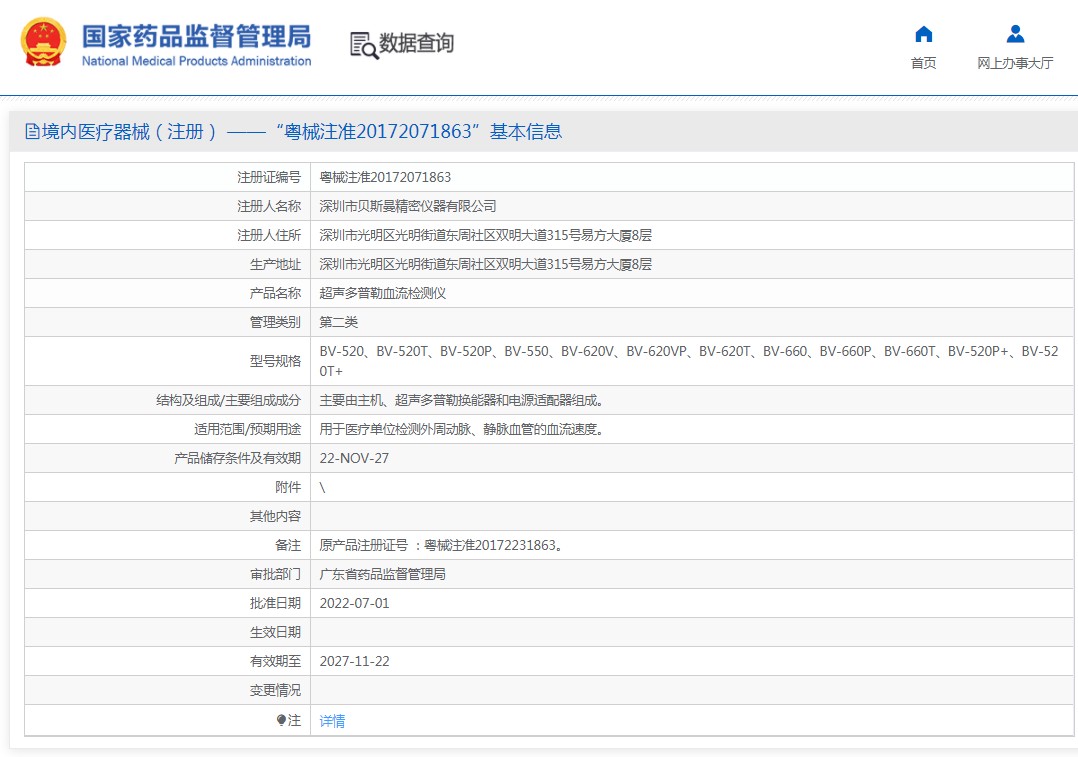Open 网上办事大厅 via its text label
Screen dimensions: 1078x757
click(1015, 63)
